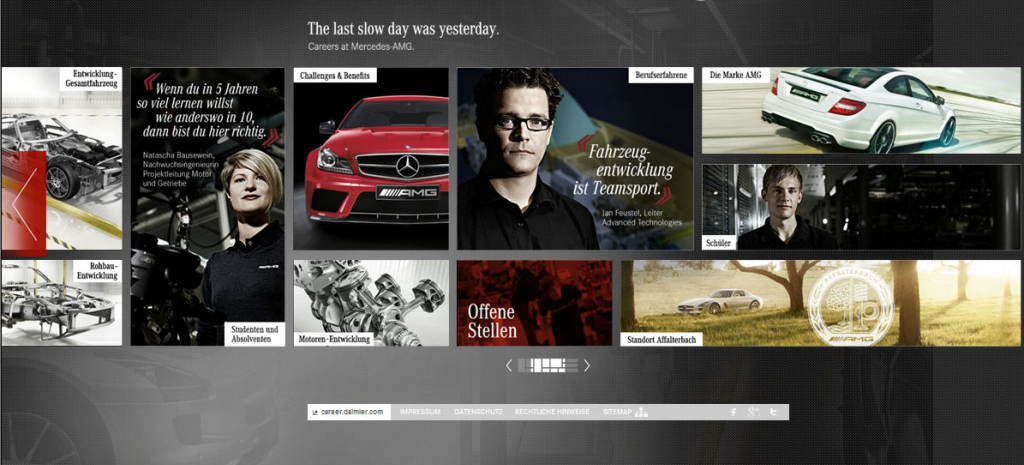Open the Die Marke AMG tile
Viewport: 1024px width, 465px height.
click(861, 110)
